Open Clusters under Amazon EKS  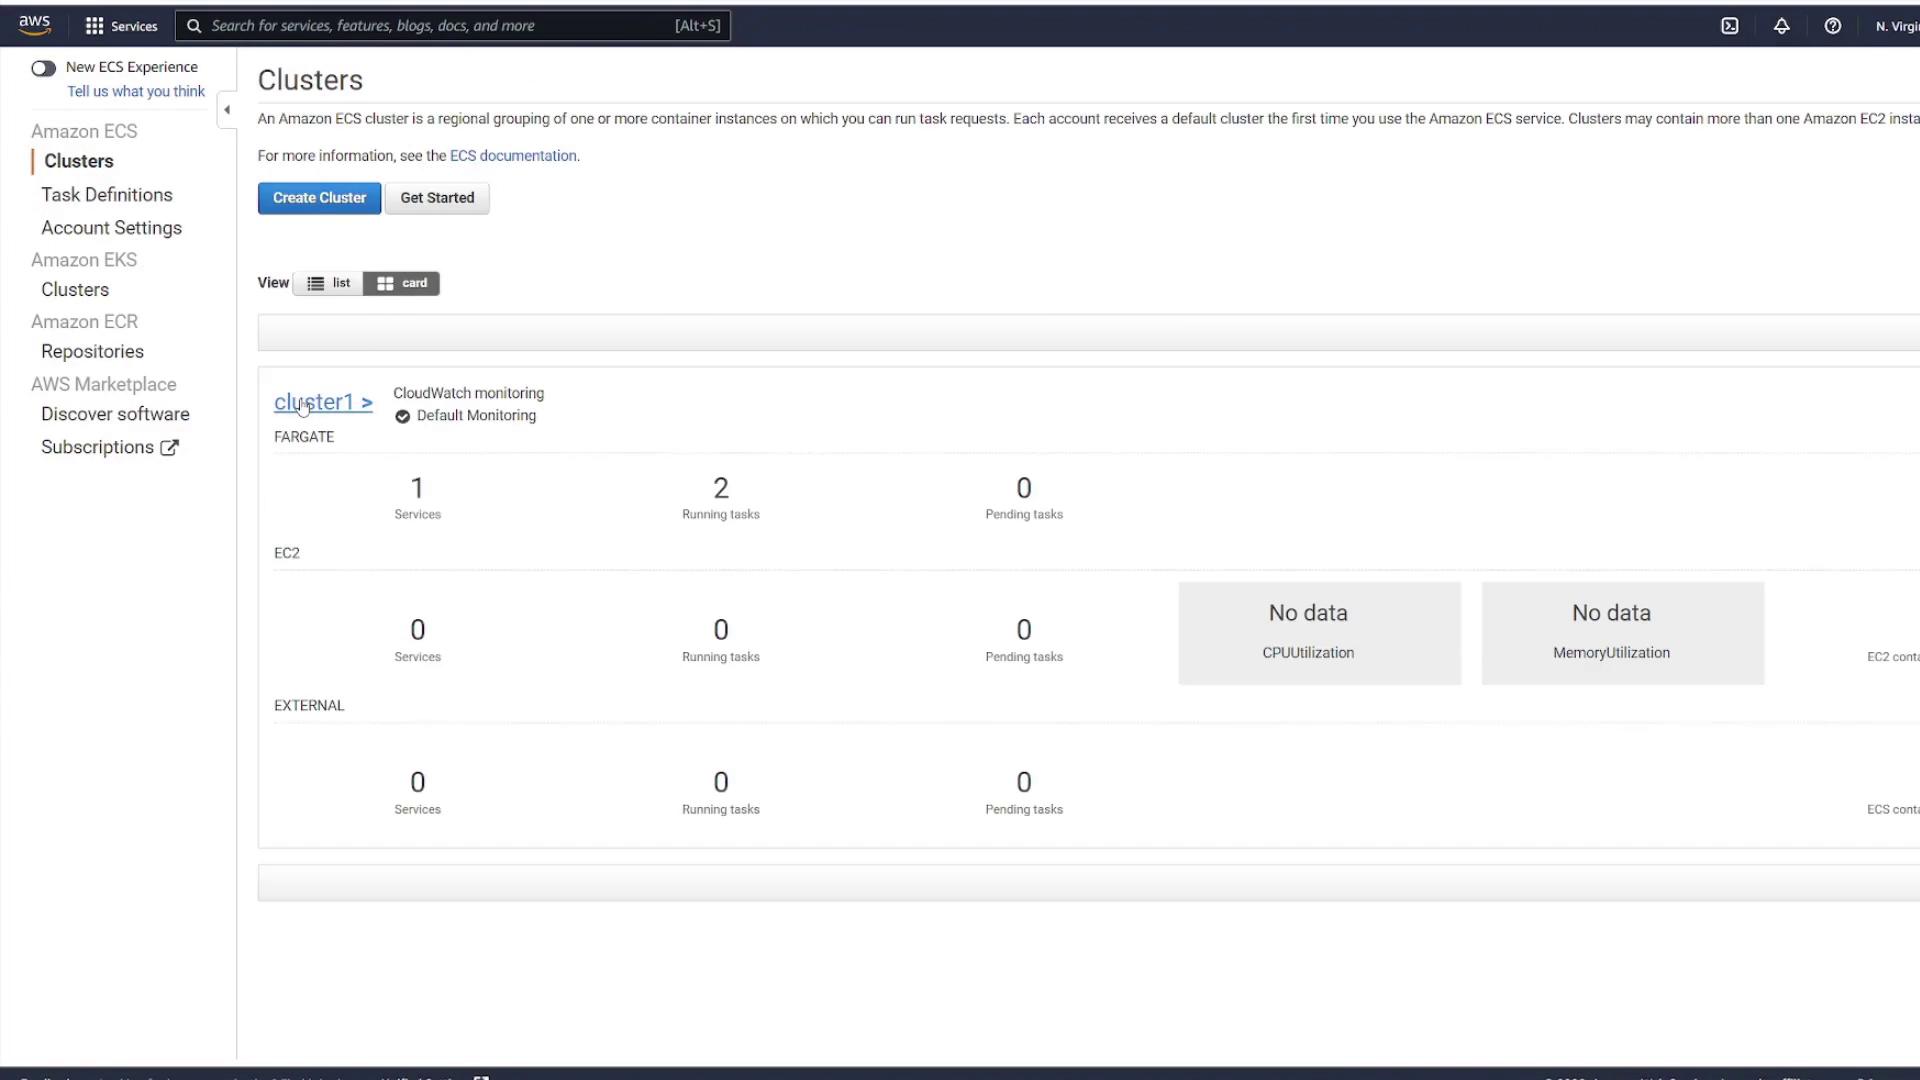coord(75,290)
